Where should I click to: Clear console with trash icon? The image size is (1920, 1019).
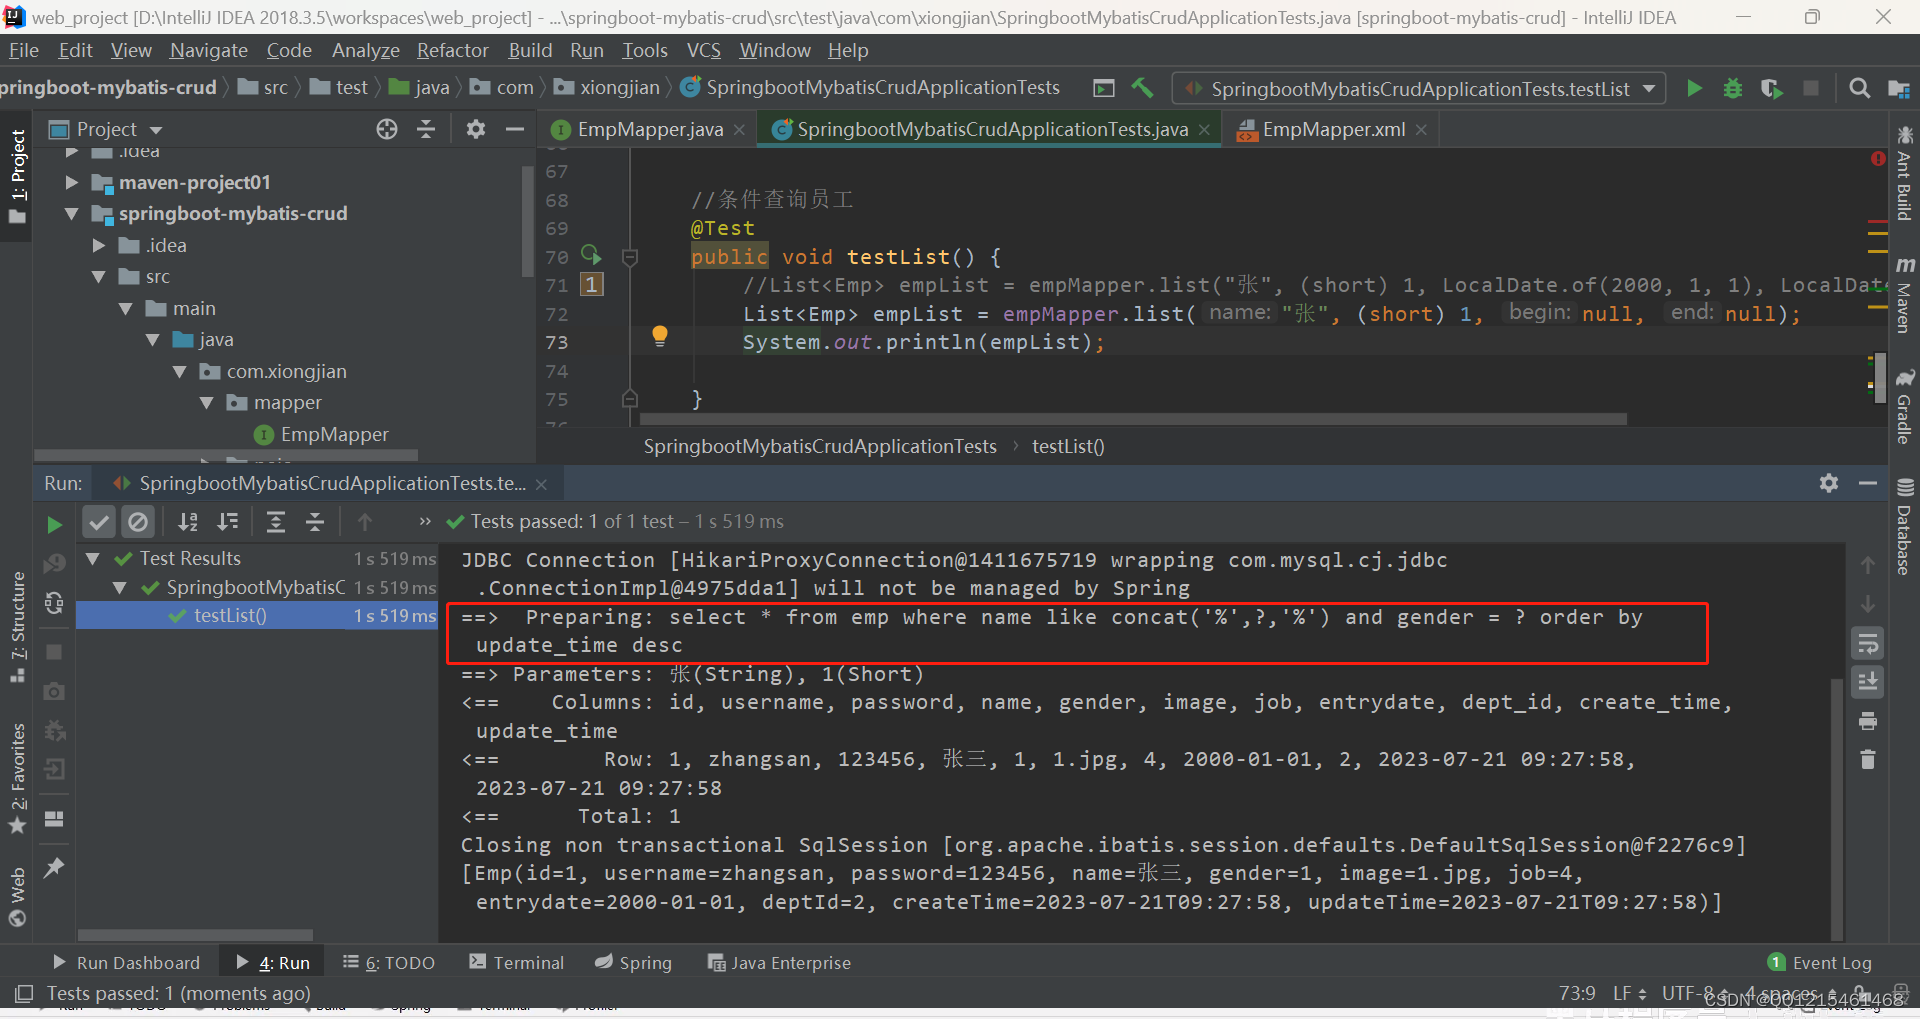pyautogui.click(x=1868, y=759)
